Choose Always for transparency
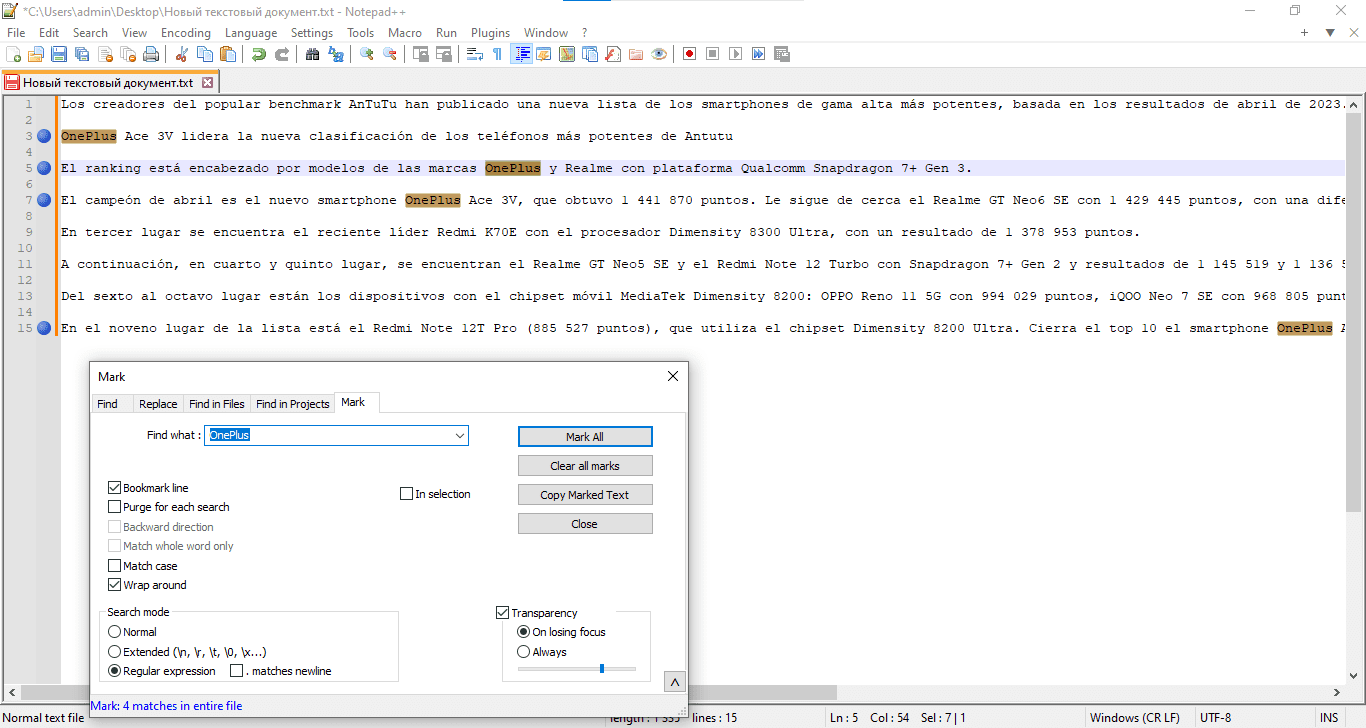Image resolution: width=1366 pixels, height=728 pixels. click(523, 652)
